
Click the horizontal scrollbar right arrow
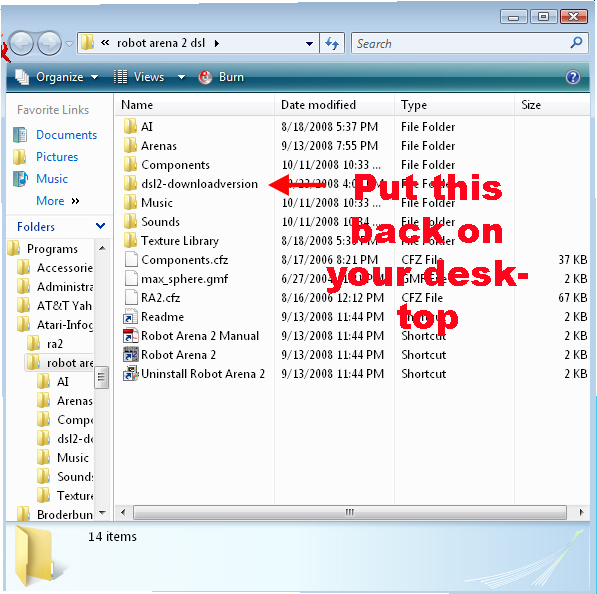coord(581,512)
